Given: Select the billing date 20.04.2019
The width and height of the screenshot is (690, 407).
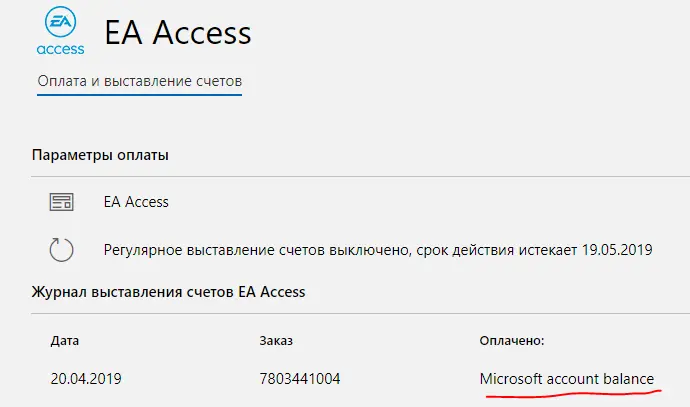Looking at the screenshot, I should tap(86, 379).
